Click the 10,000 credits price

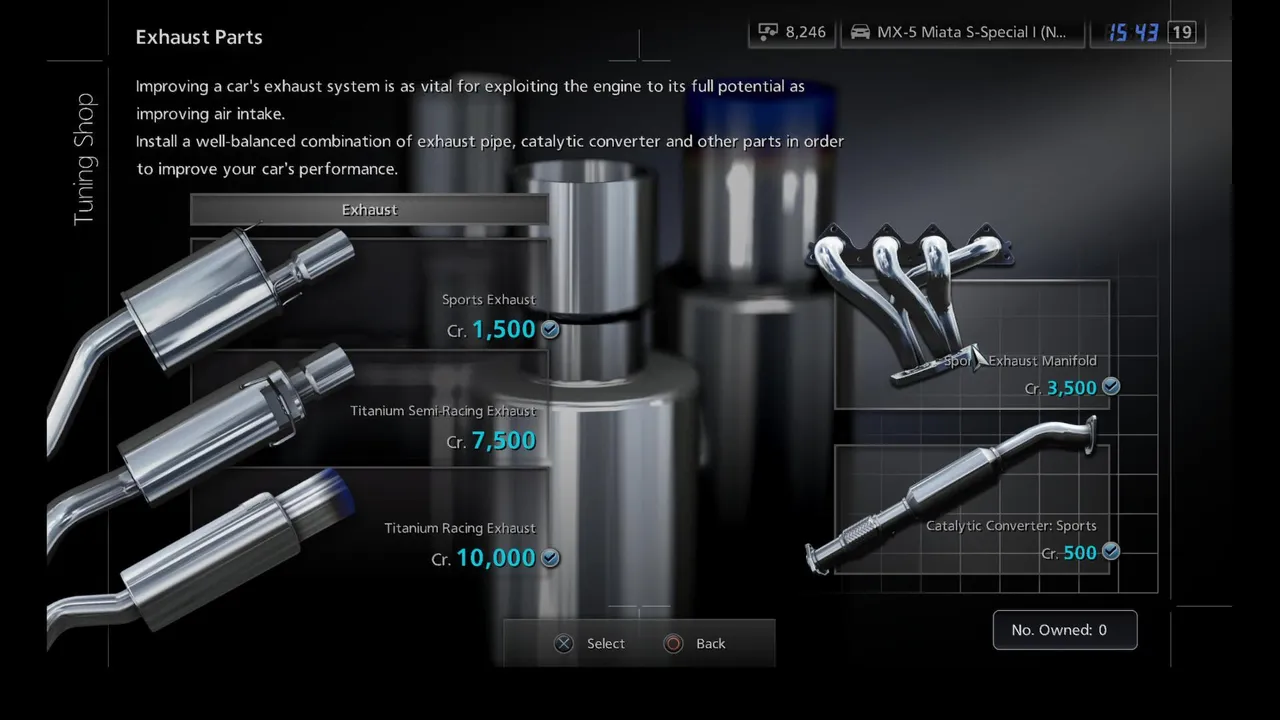point(495,557)
